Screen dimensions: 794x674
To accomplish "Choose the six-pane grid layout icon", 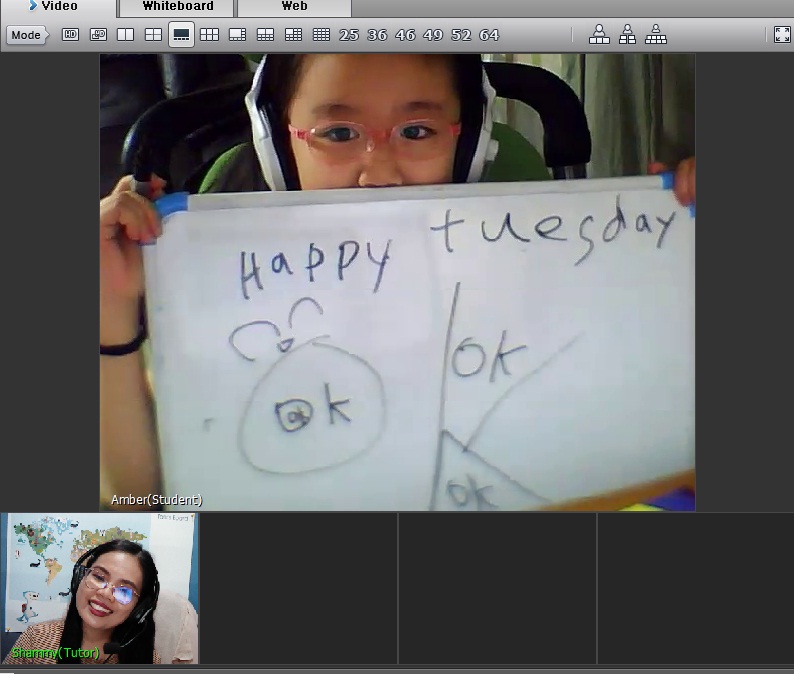I will click(209, 35).
